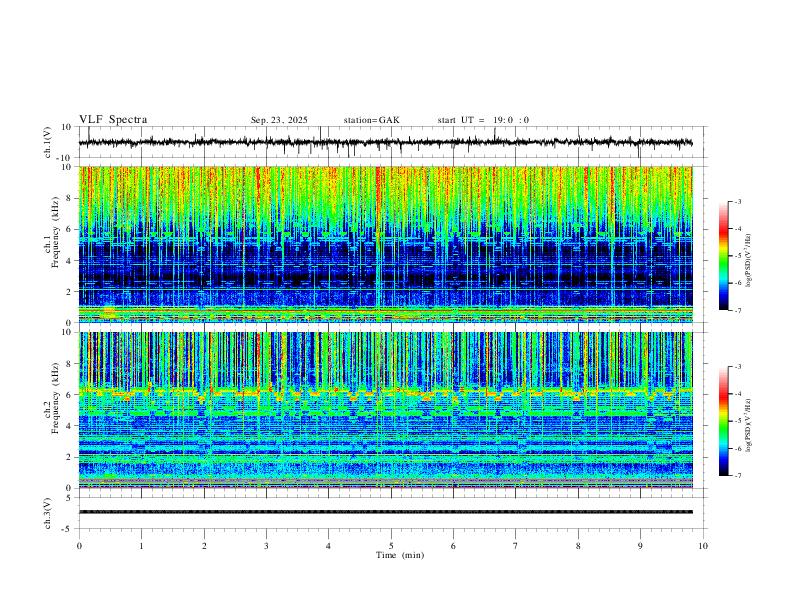Select the 'start UT = 19:0 :0' text

pyautogui.click(x=483, y=120)
